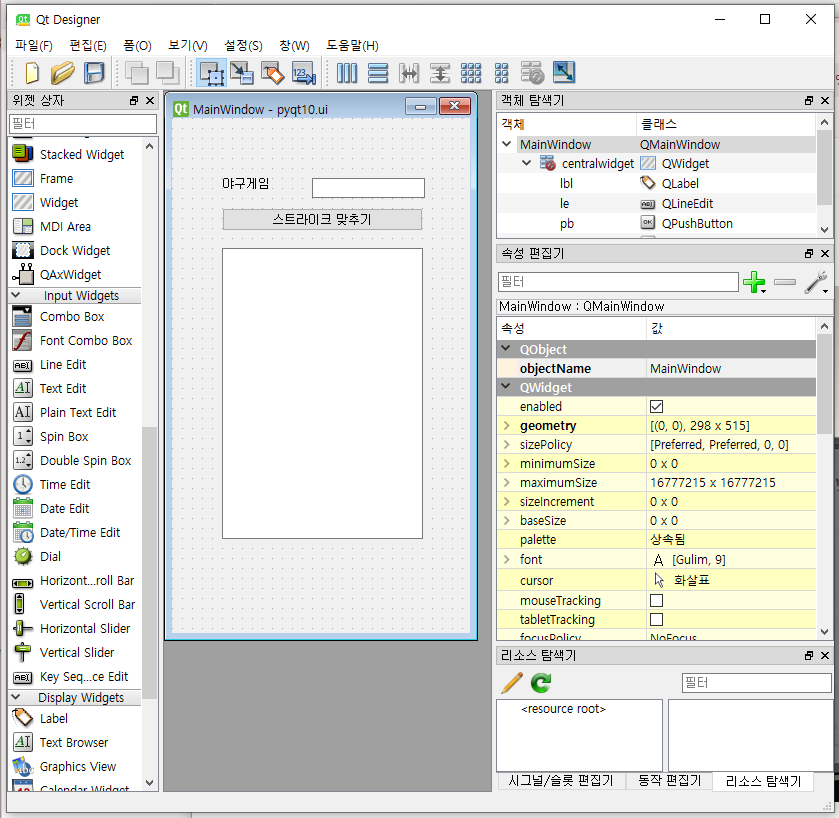Image resolution: width=839 pixels, height=818 pixels.
Task: Expand the sizePolicy property
Action: click(x=507, y=445)
